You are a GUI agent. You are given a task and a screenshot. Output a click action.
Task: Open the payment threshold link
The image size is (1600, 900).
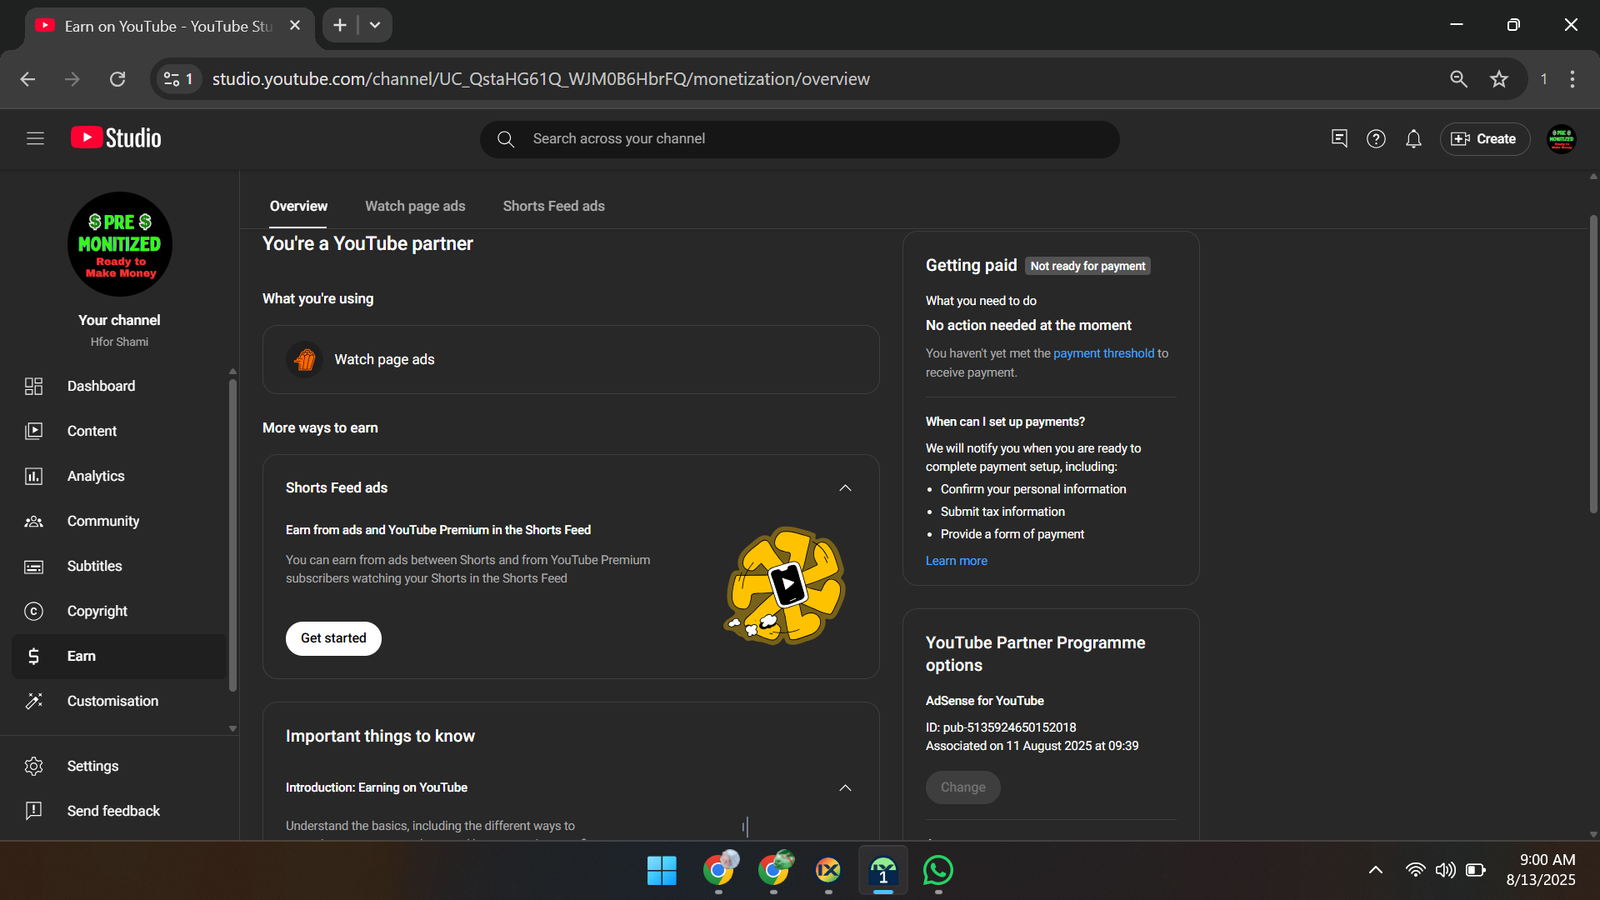coord(1103,353)
